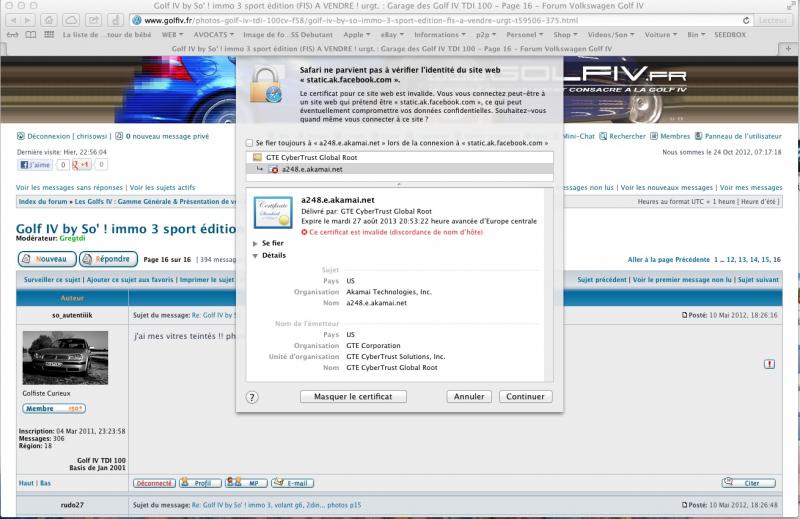Open the Top Sites grid icon
The image size is (800, 519).
[x=49, y=35]
